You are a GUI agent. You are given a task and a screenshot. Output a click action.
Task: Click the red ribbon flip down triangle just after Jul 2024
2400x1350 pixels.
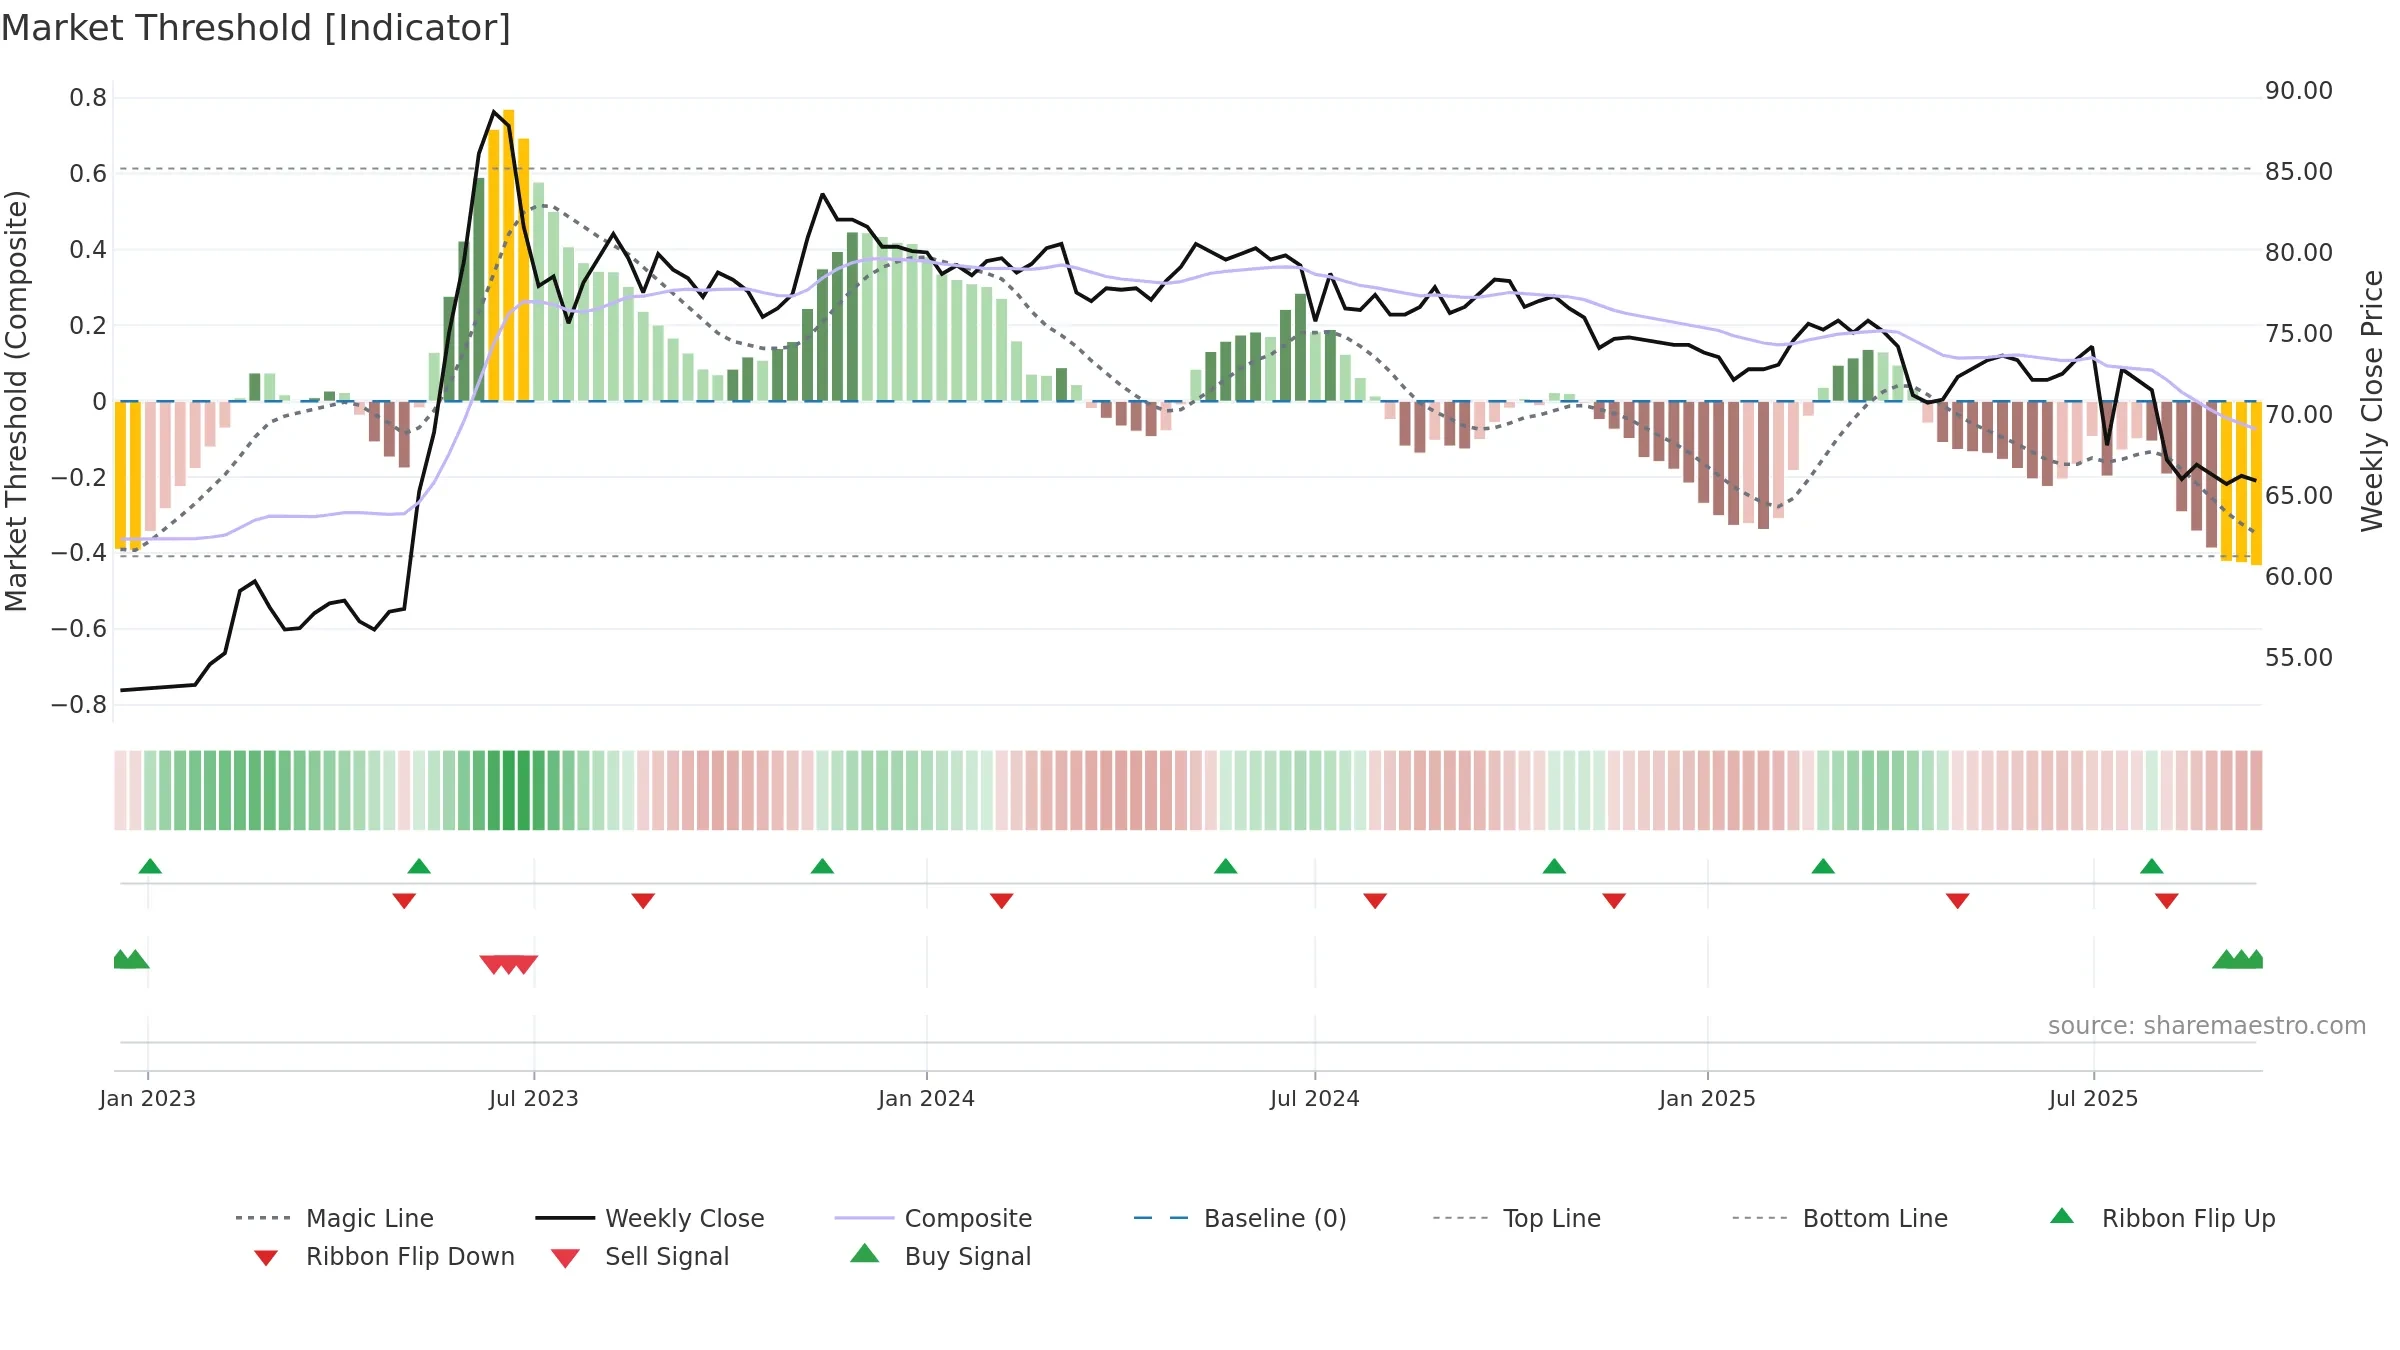click(x=1375, y=901)
